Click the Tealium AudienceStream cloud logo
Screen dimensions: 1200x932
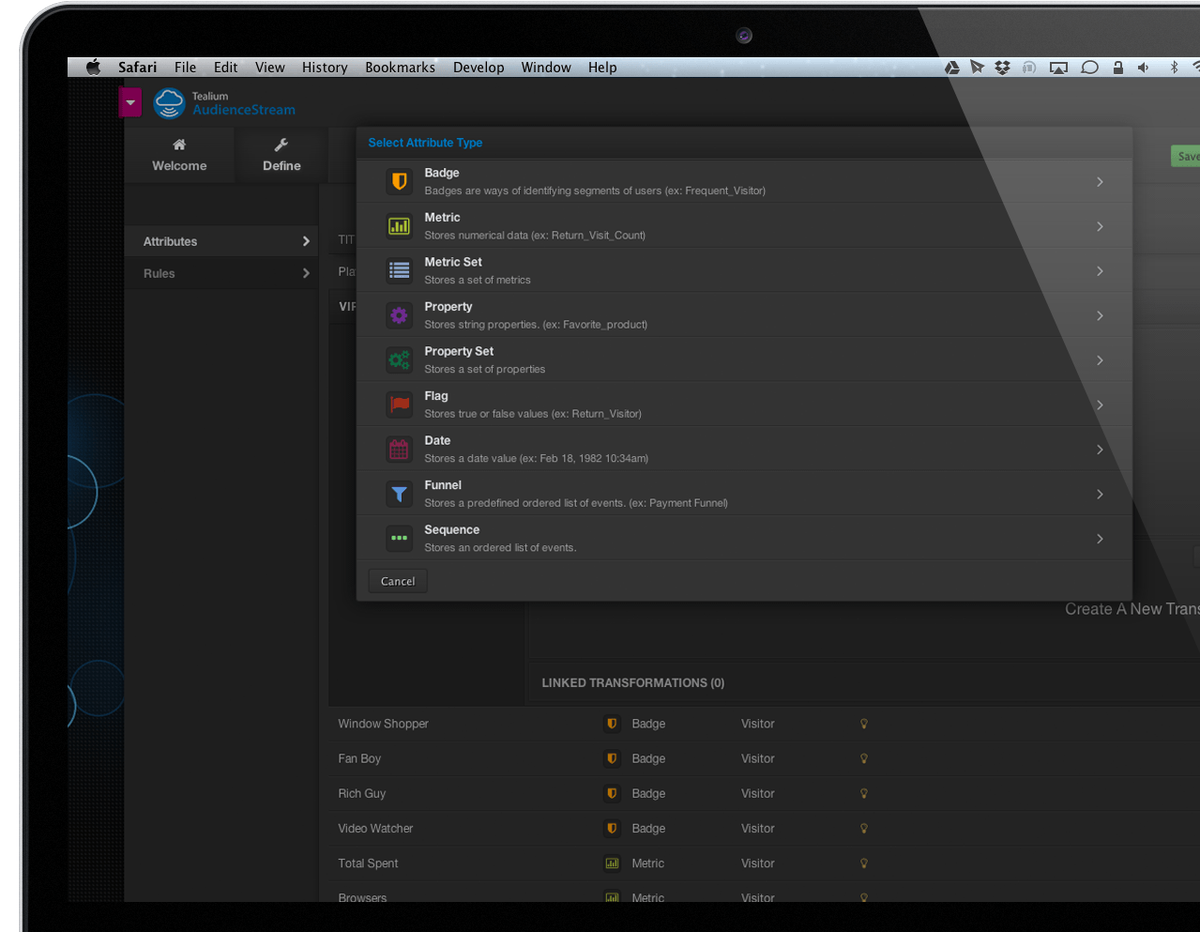tap(169, 103)
